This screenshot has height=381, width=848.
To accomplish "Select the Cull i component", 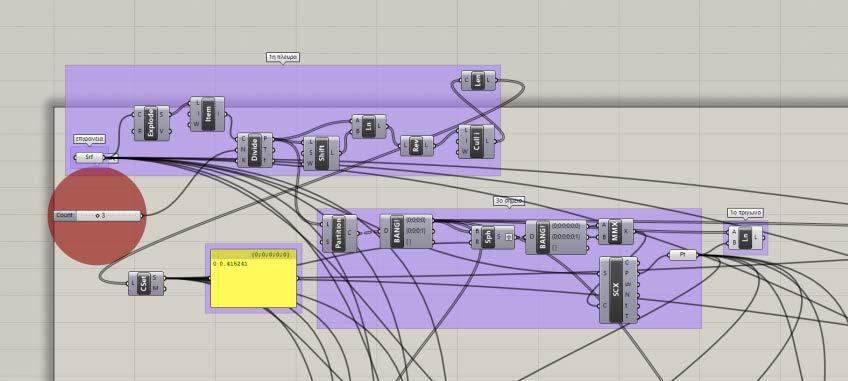I will click(476, 141).
